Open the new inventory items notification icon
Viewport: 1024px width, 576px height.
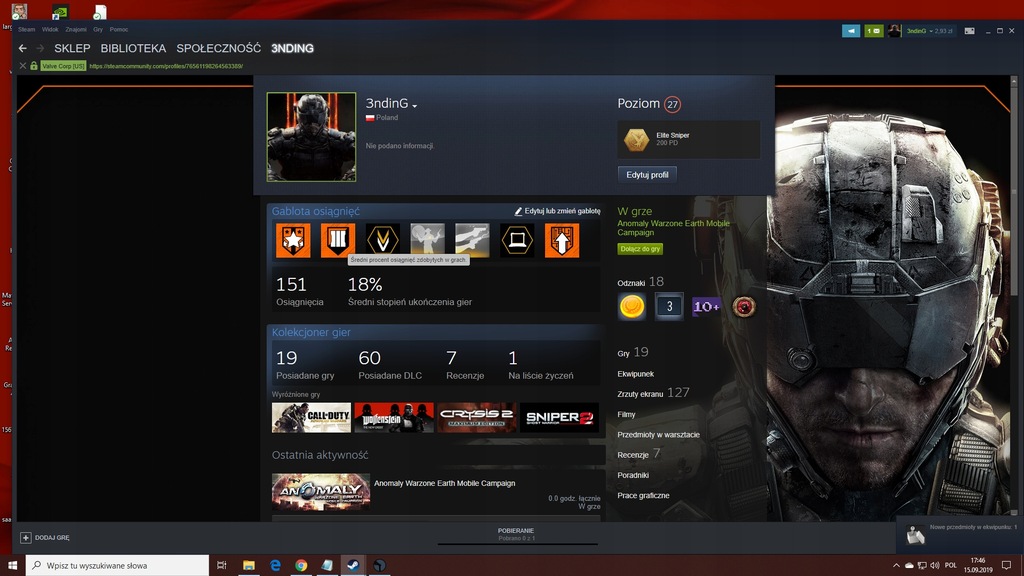click(916, 536)
